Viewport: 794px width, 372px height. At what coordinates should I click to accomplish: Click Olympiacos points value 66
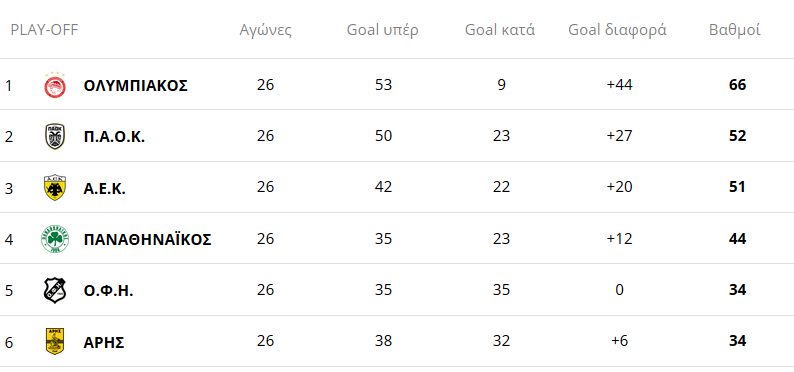(x=737, y=85)
